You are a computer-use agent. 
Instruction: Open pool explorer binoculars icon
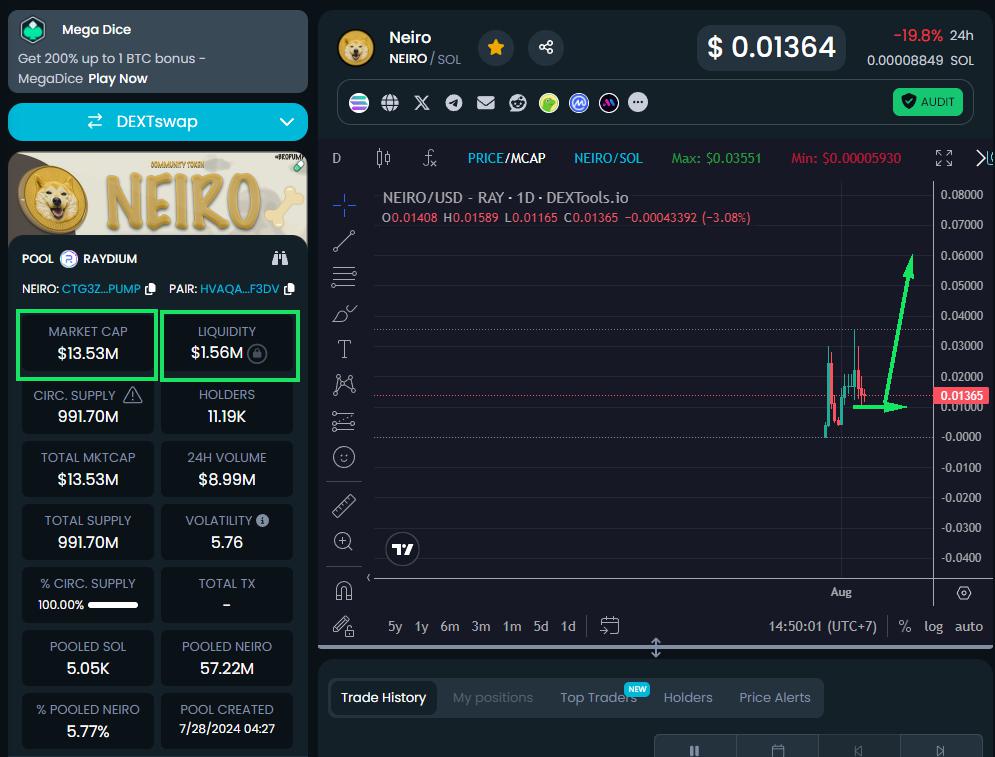280,258
